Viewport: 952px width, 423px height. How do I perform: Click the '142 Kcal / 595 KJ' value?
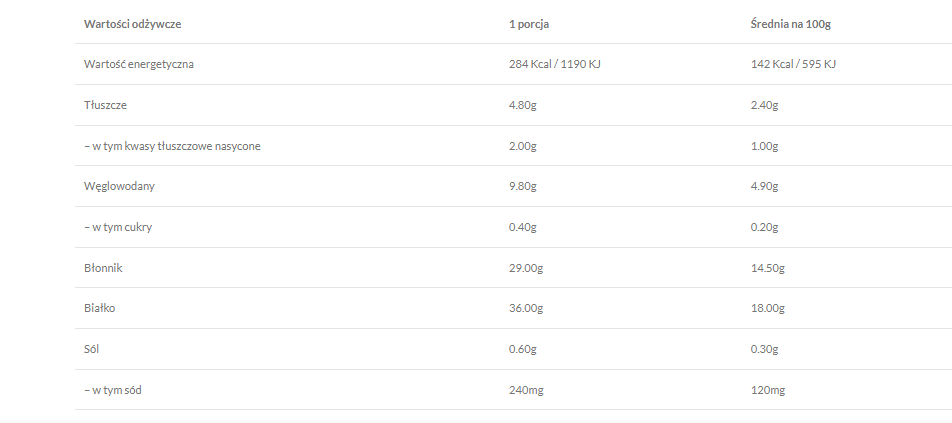(792, 64)
